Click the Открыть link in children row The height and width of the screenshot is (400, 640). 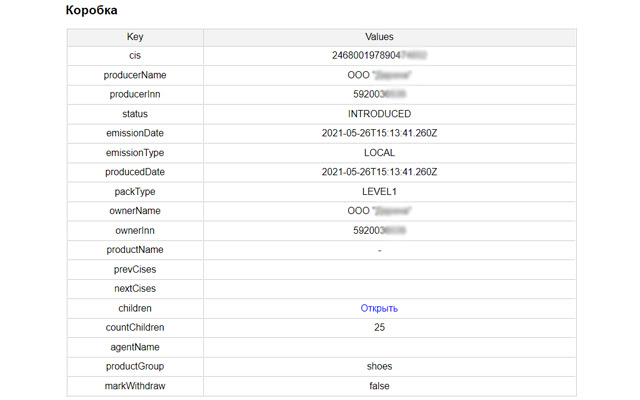[x=379, y=308]
